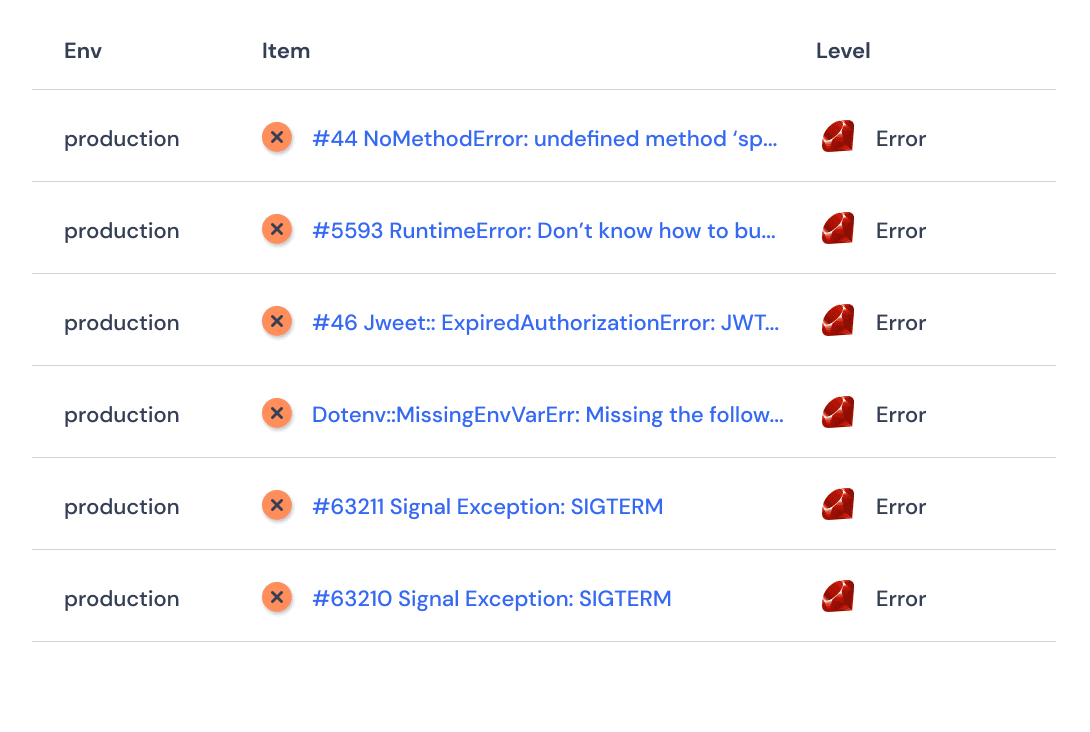Click the orange X icon beside Dotenv::MissingEnvVarErr
Viewport: 1090px width, 732px height.
click(x=277, y=414)
